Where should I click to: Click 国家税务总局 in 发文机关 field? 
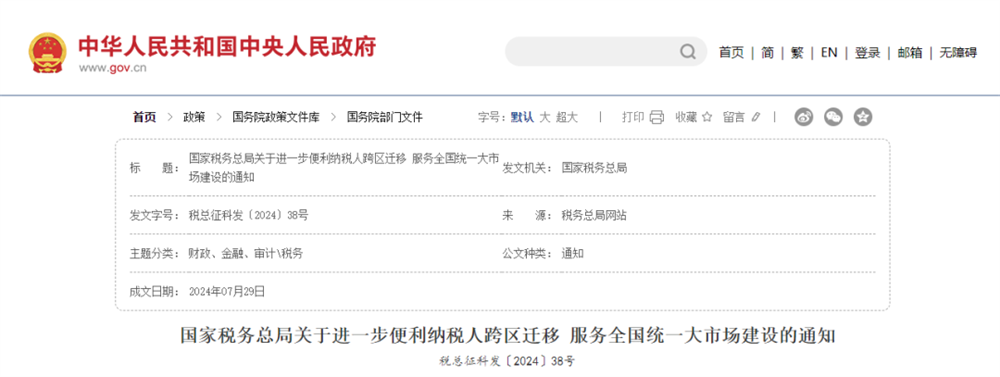(594, 168)
